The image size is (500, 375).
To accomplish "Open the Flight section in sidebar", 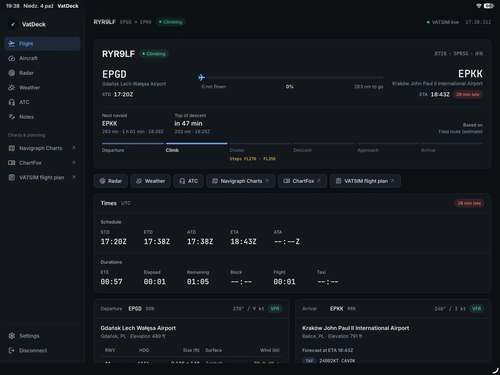I will pyautogui.click(x=42, y=44).
